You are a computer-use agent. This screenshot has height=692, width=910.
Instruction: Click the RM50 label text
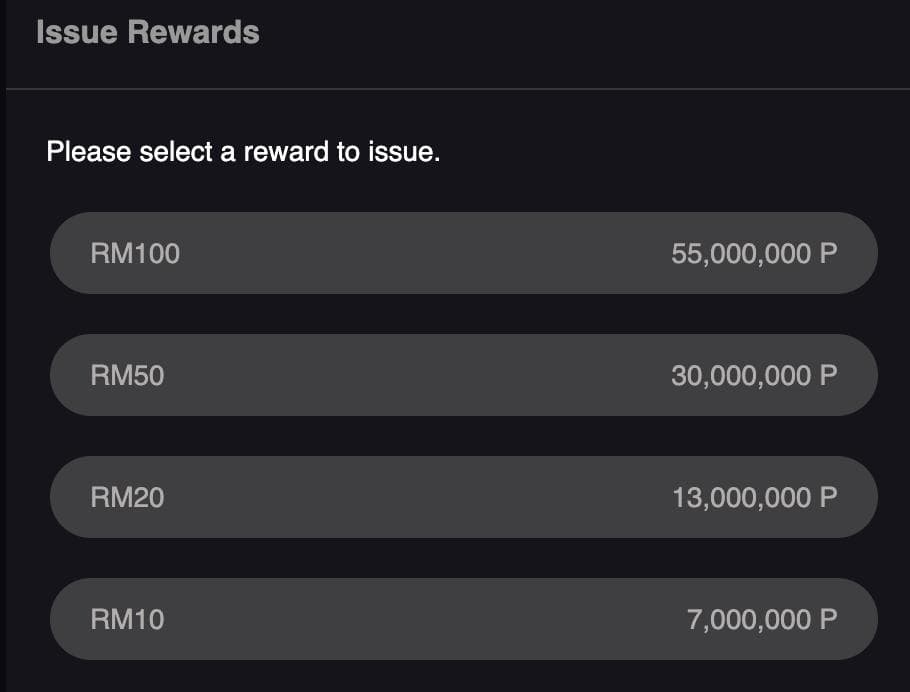coord(125,375)
